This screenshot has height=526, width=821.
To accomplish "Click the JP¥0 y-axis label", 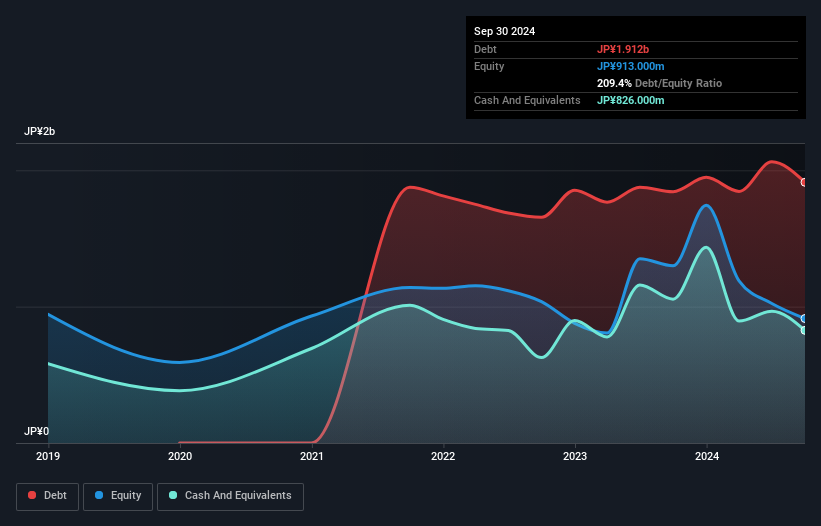I will pos(36,431).
